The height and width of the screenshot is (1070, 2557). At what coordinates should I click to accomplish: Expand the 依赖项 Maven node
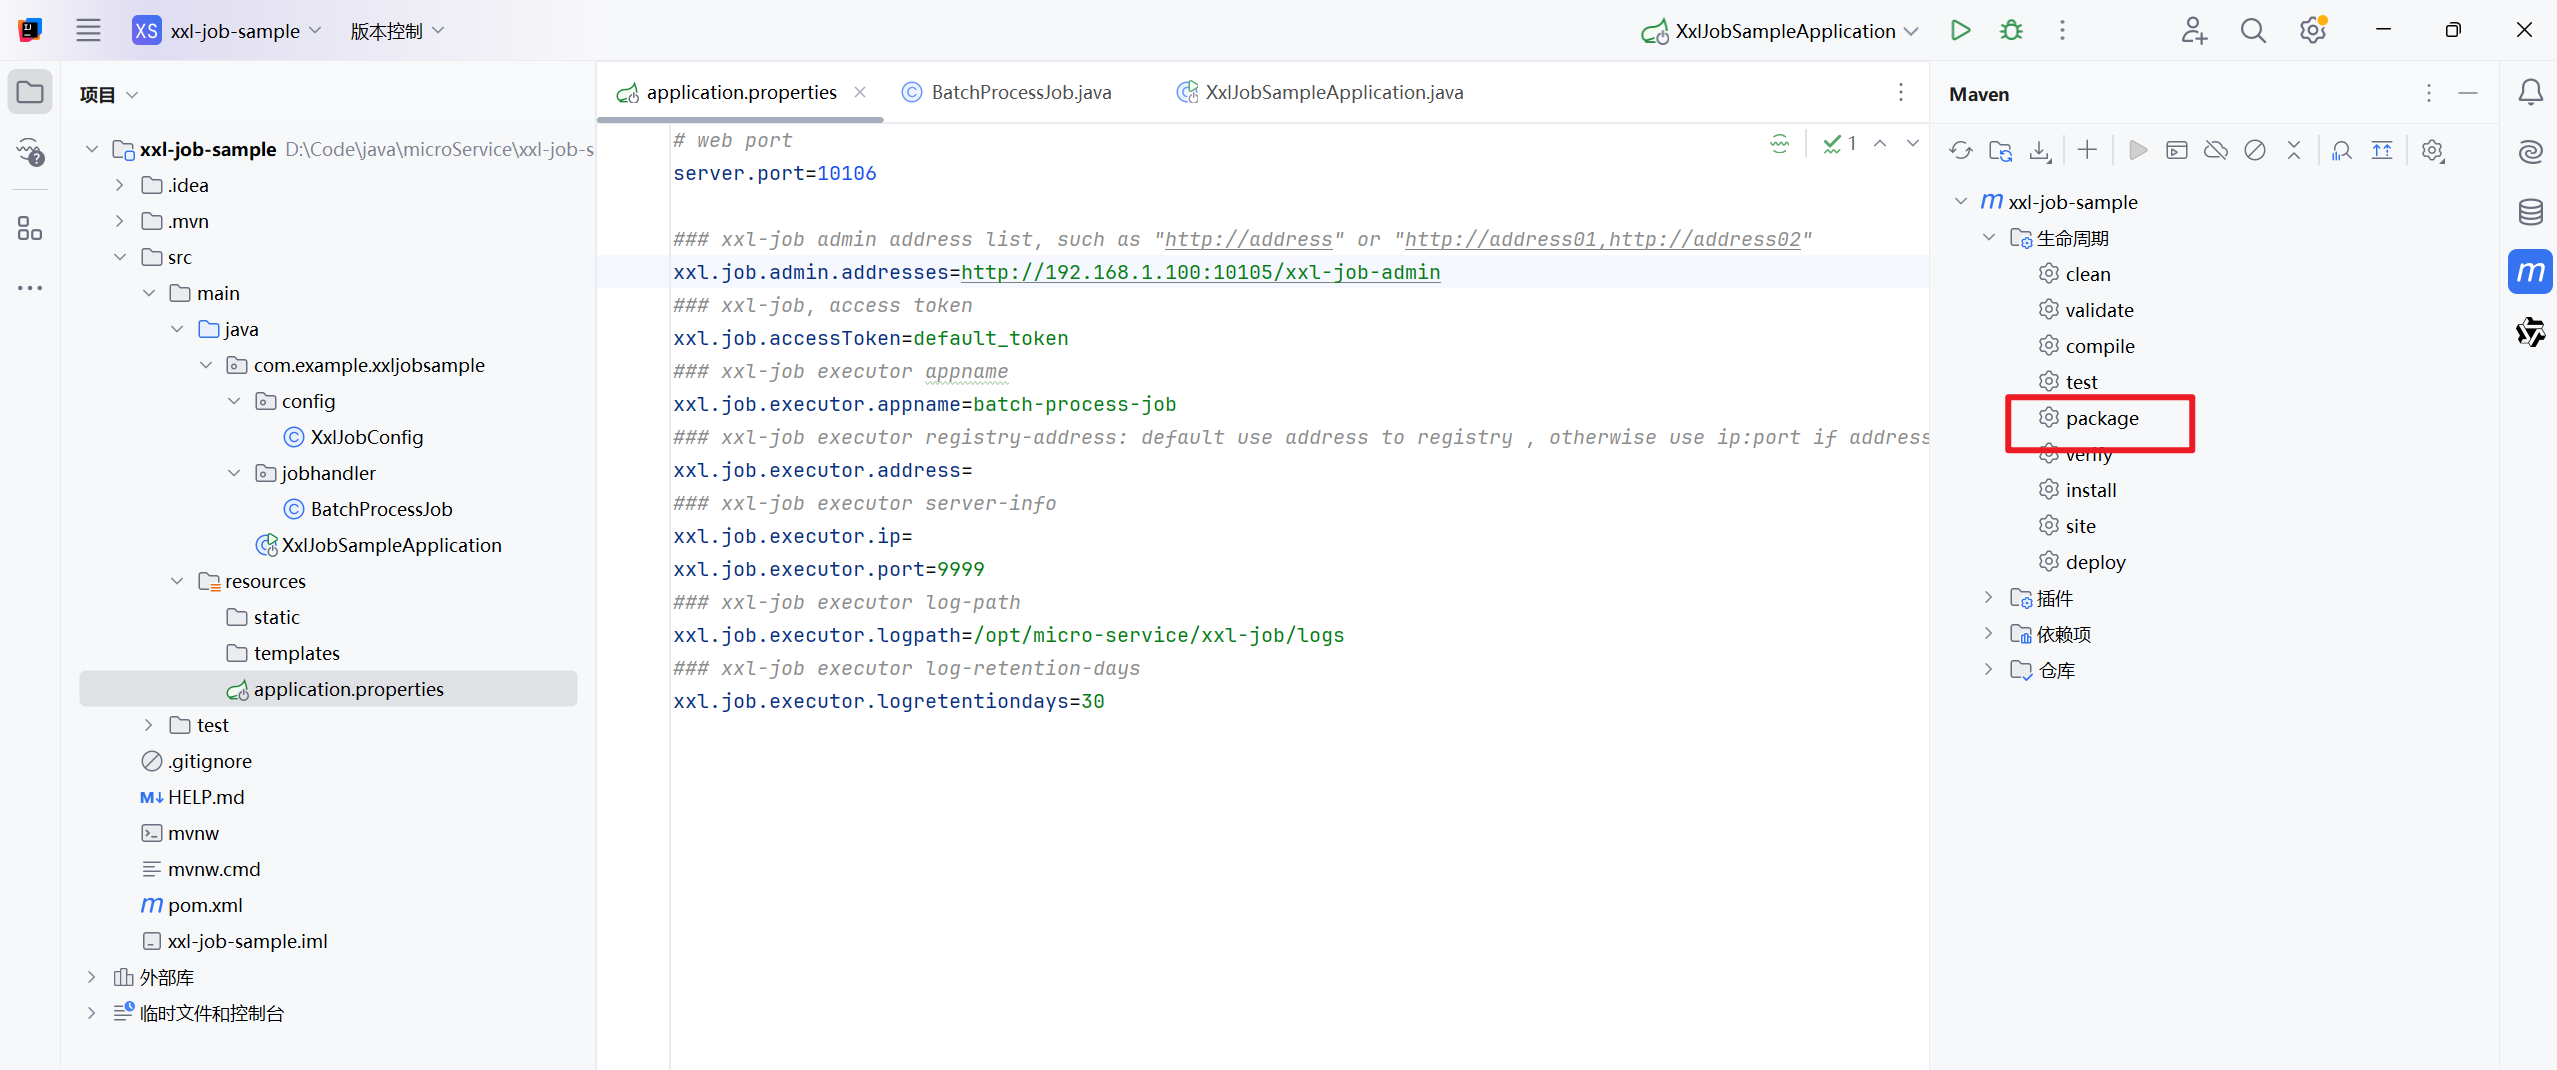(x=1989, y=634)
